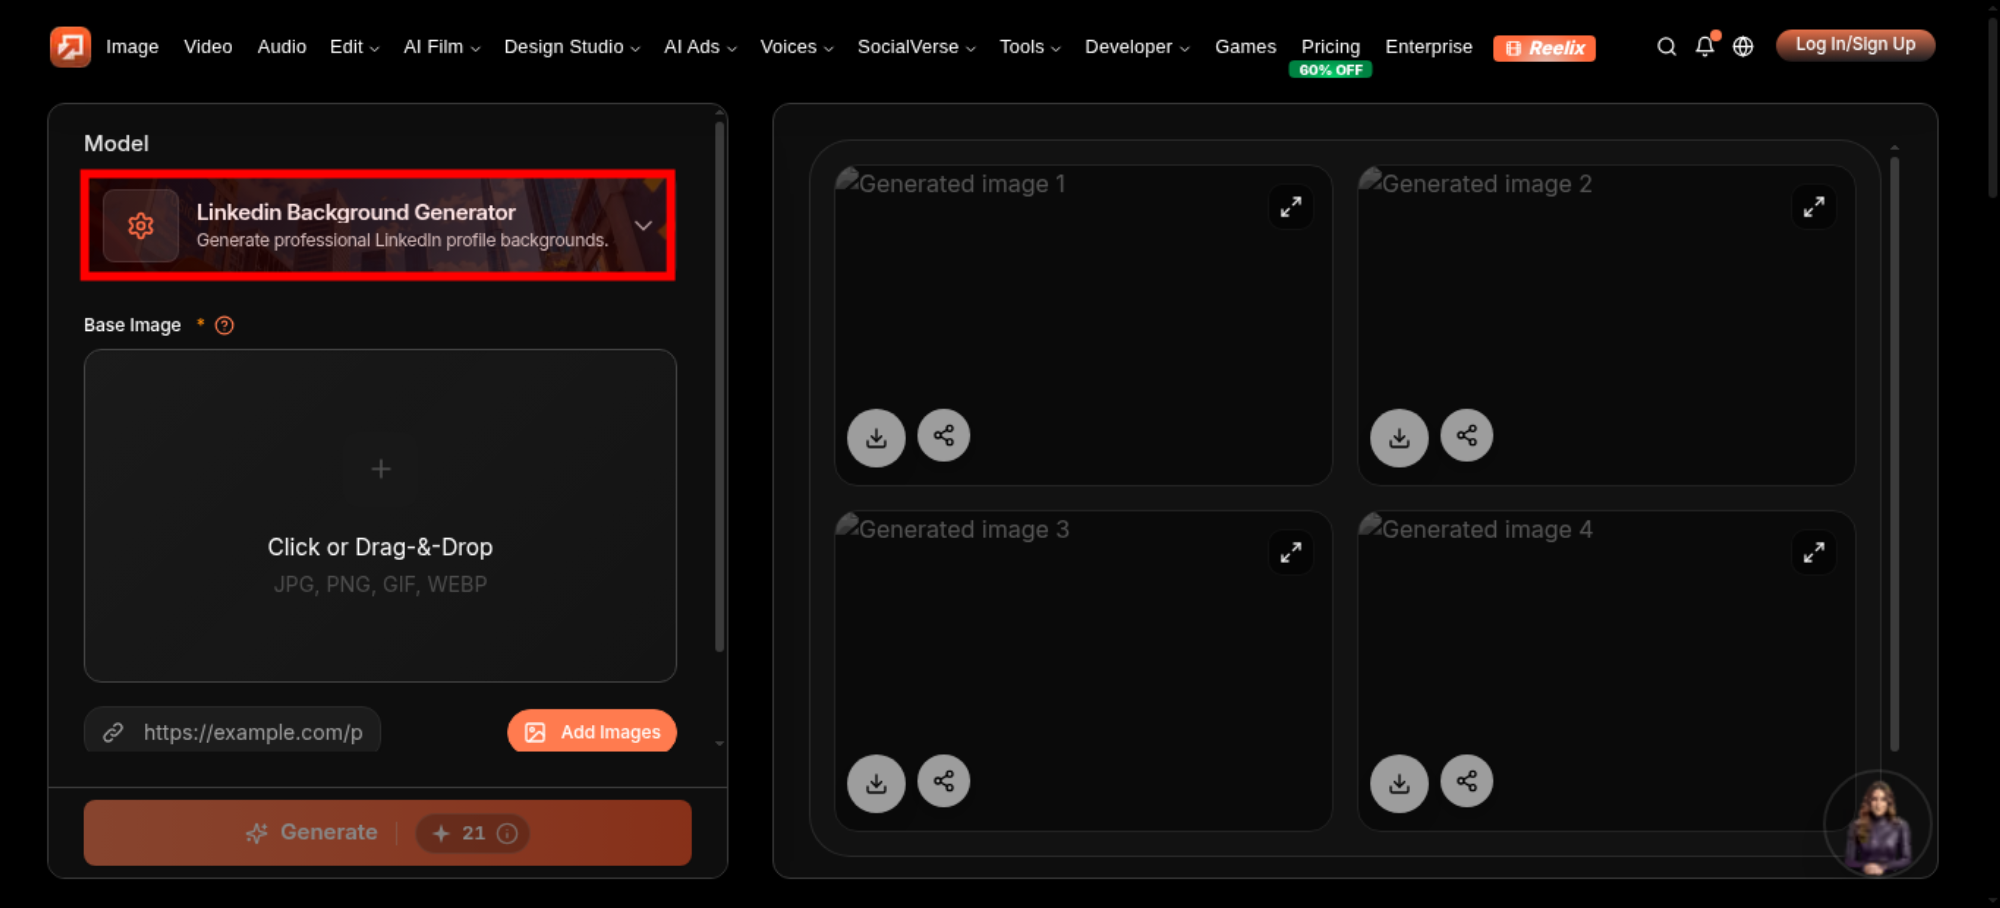This screenshot has width=2000, height=908.
Task: Expand the Developer menu
Action: pos(1138,47)
